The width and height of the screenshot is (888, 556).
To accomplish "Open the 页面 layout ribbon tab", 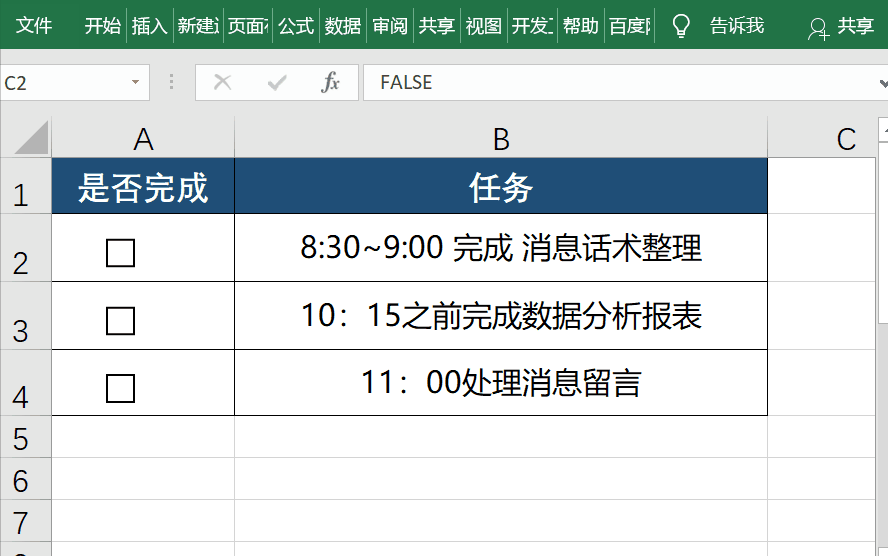I will (248, 25).
